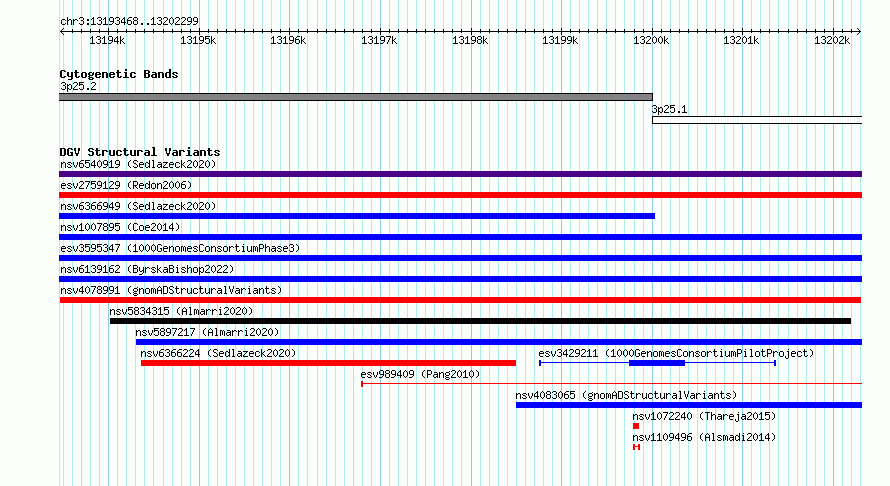The height and width of the screenshot is (486, 890).
Task: Select the blue esv3595347 variant bar
Action: pos(460,258)
